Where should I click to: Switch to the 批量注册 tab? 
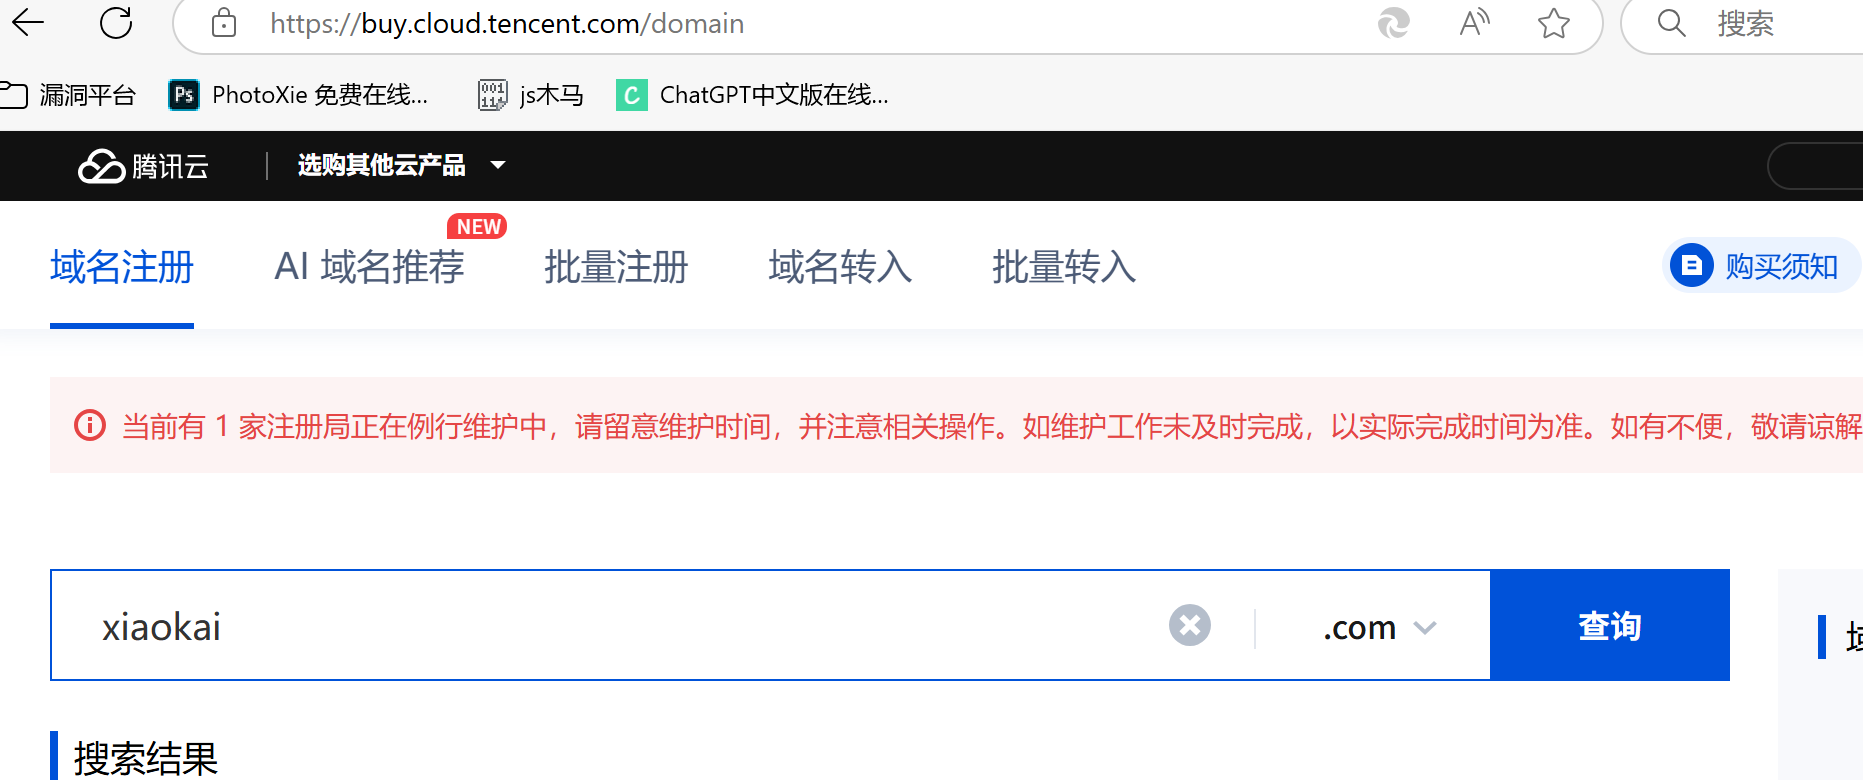coord(616,267)
